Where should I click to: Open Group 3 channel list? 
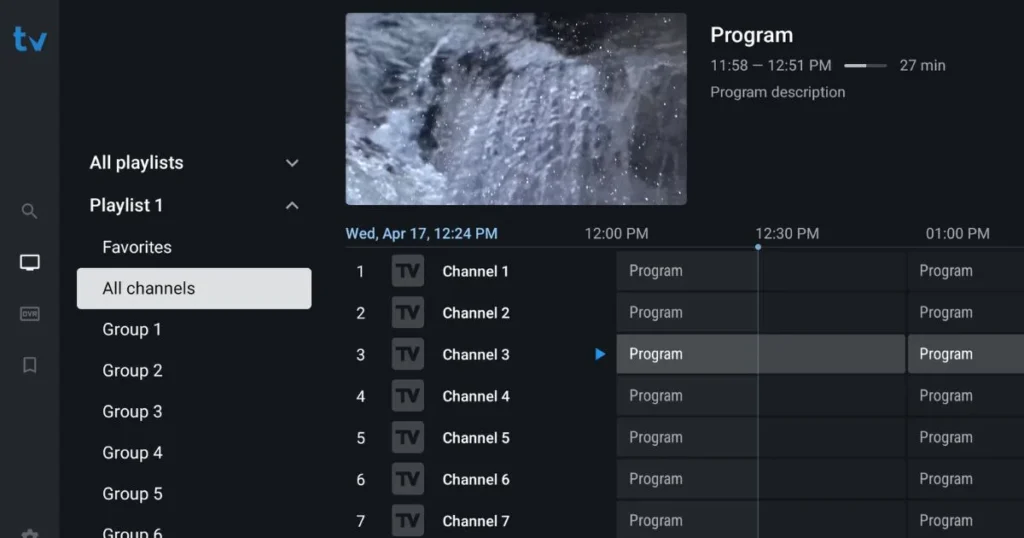pos(132,412)
